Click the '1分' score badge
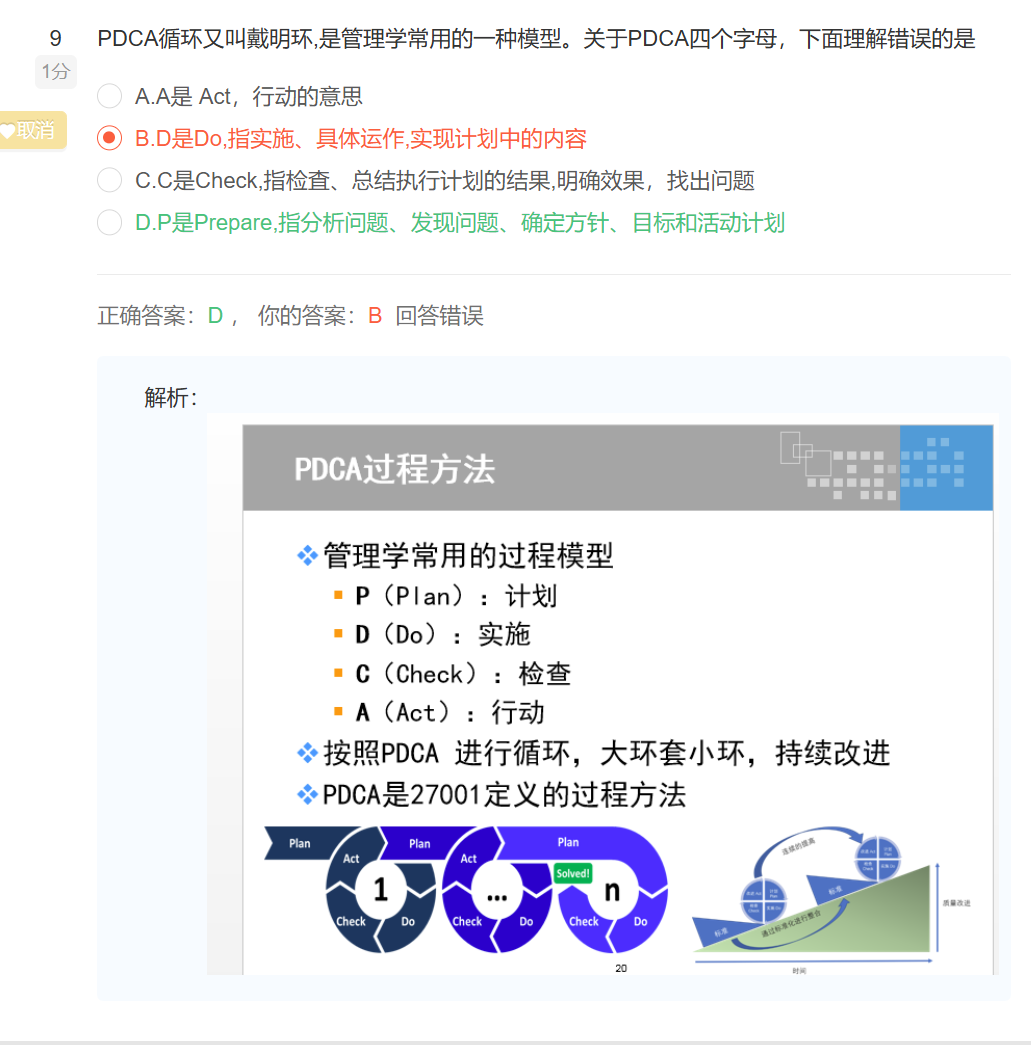This screenshot has height=1045, width=1031. coord(56,72)
